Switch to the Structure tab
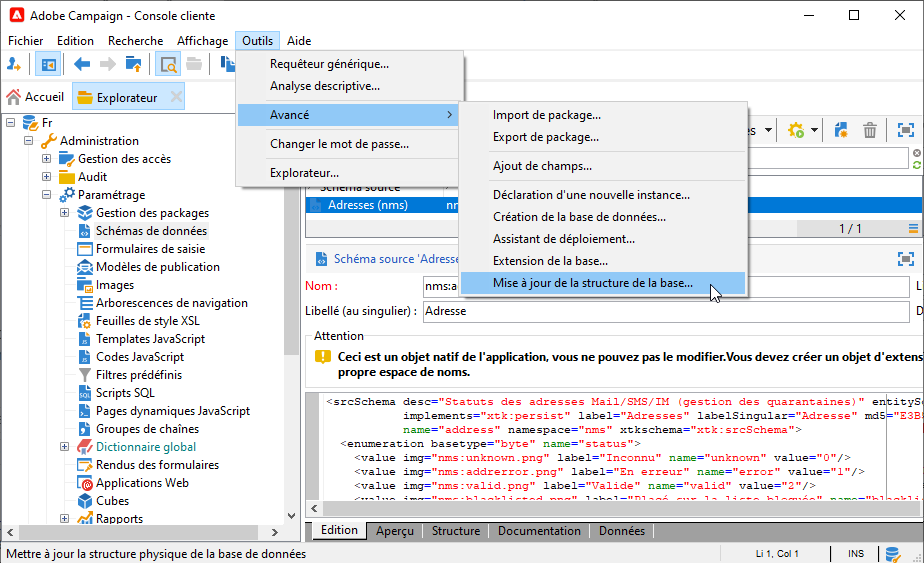 click(455, 531)
